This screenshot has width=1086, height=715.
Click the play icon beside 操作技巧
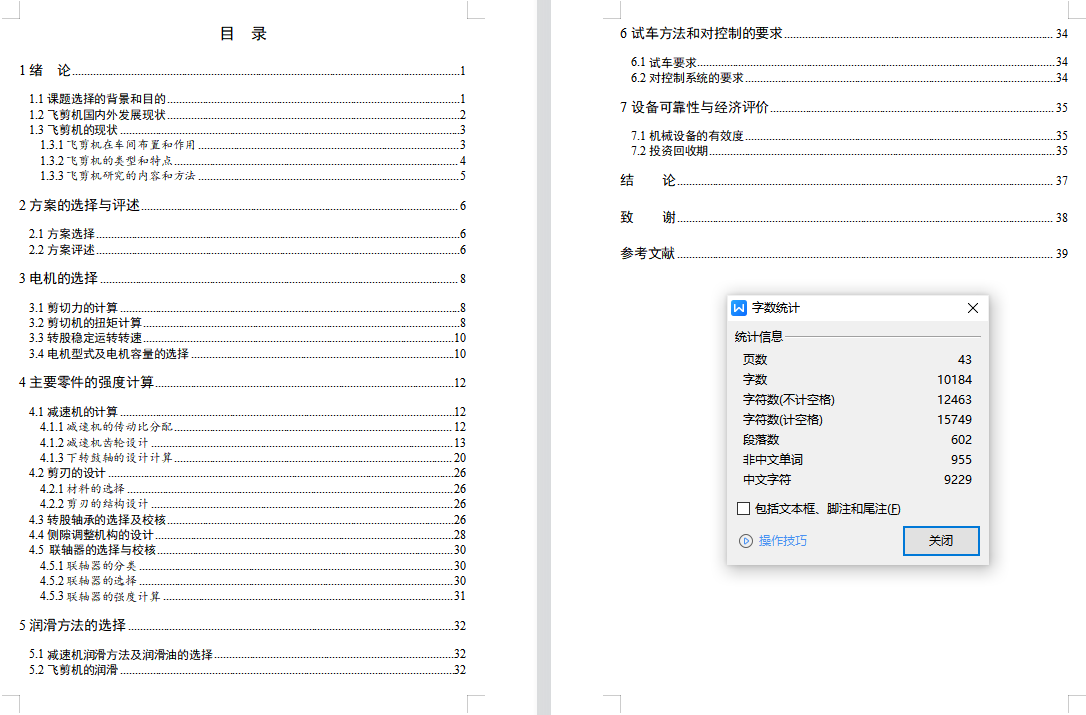tap(745, 541)
